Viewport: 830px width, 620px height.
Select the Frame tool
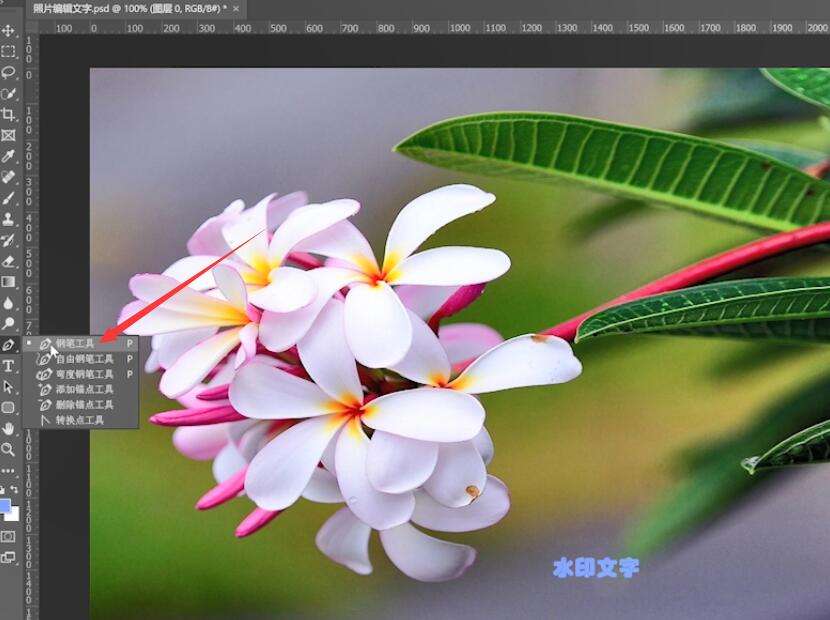(8, 136)
